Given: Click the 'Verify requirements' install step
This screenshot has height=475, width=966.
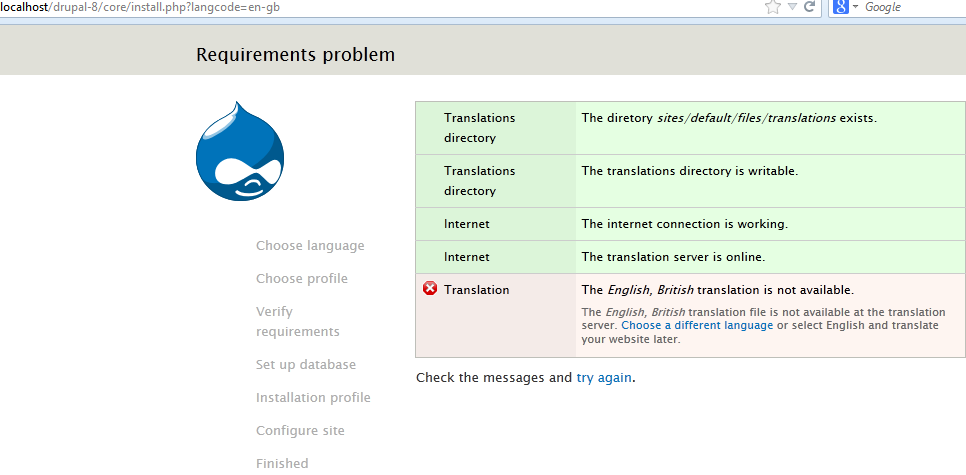Looking at the screenshot, I should click(297, 321).
